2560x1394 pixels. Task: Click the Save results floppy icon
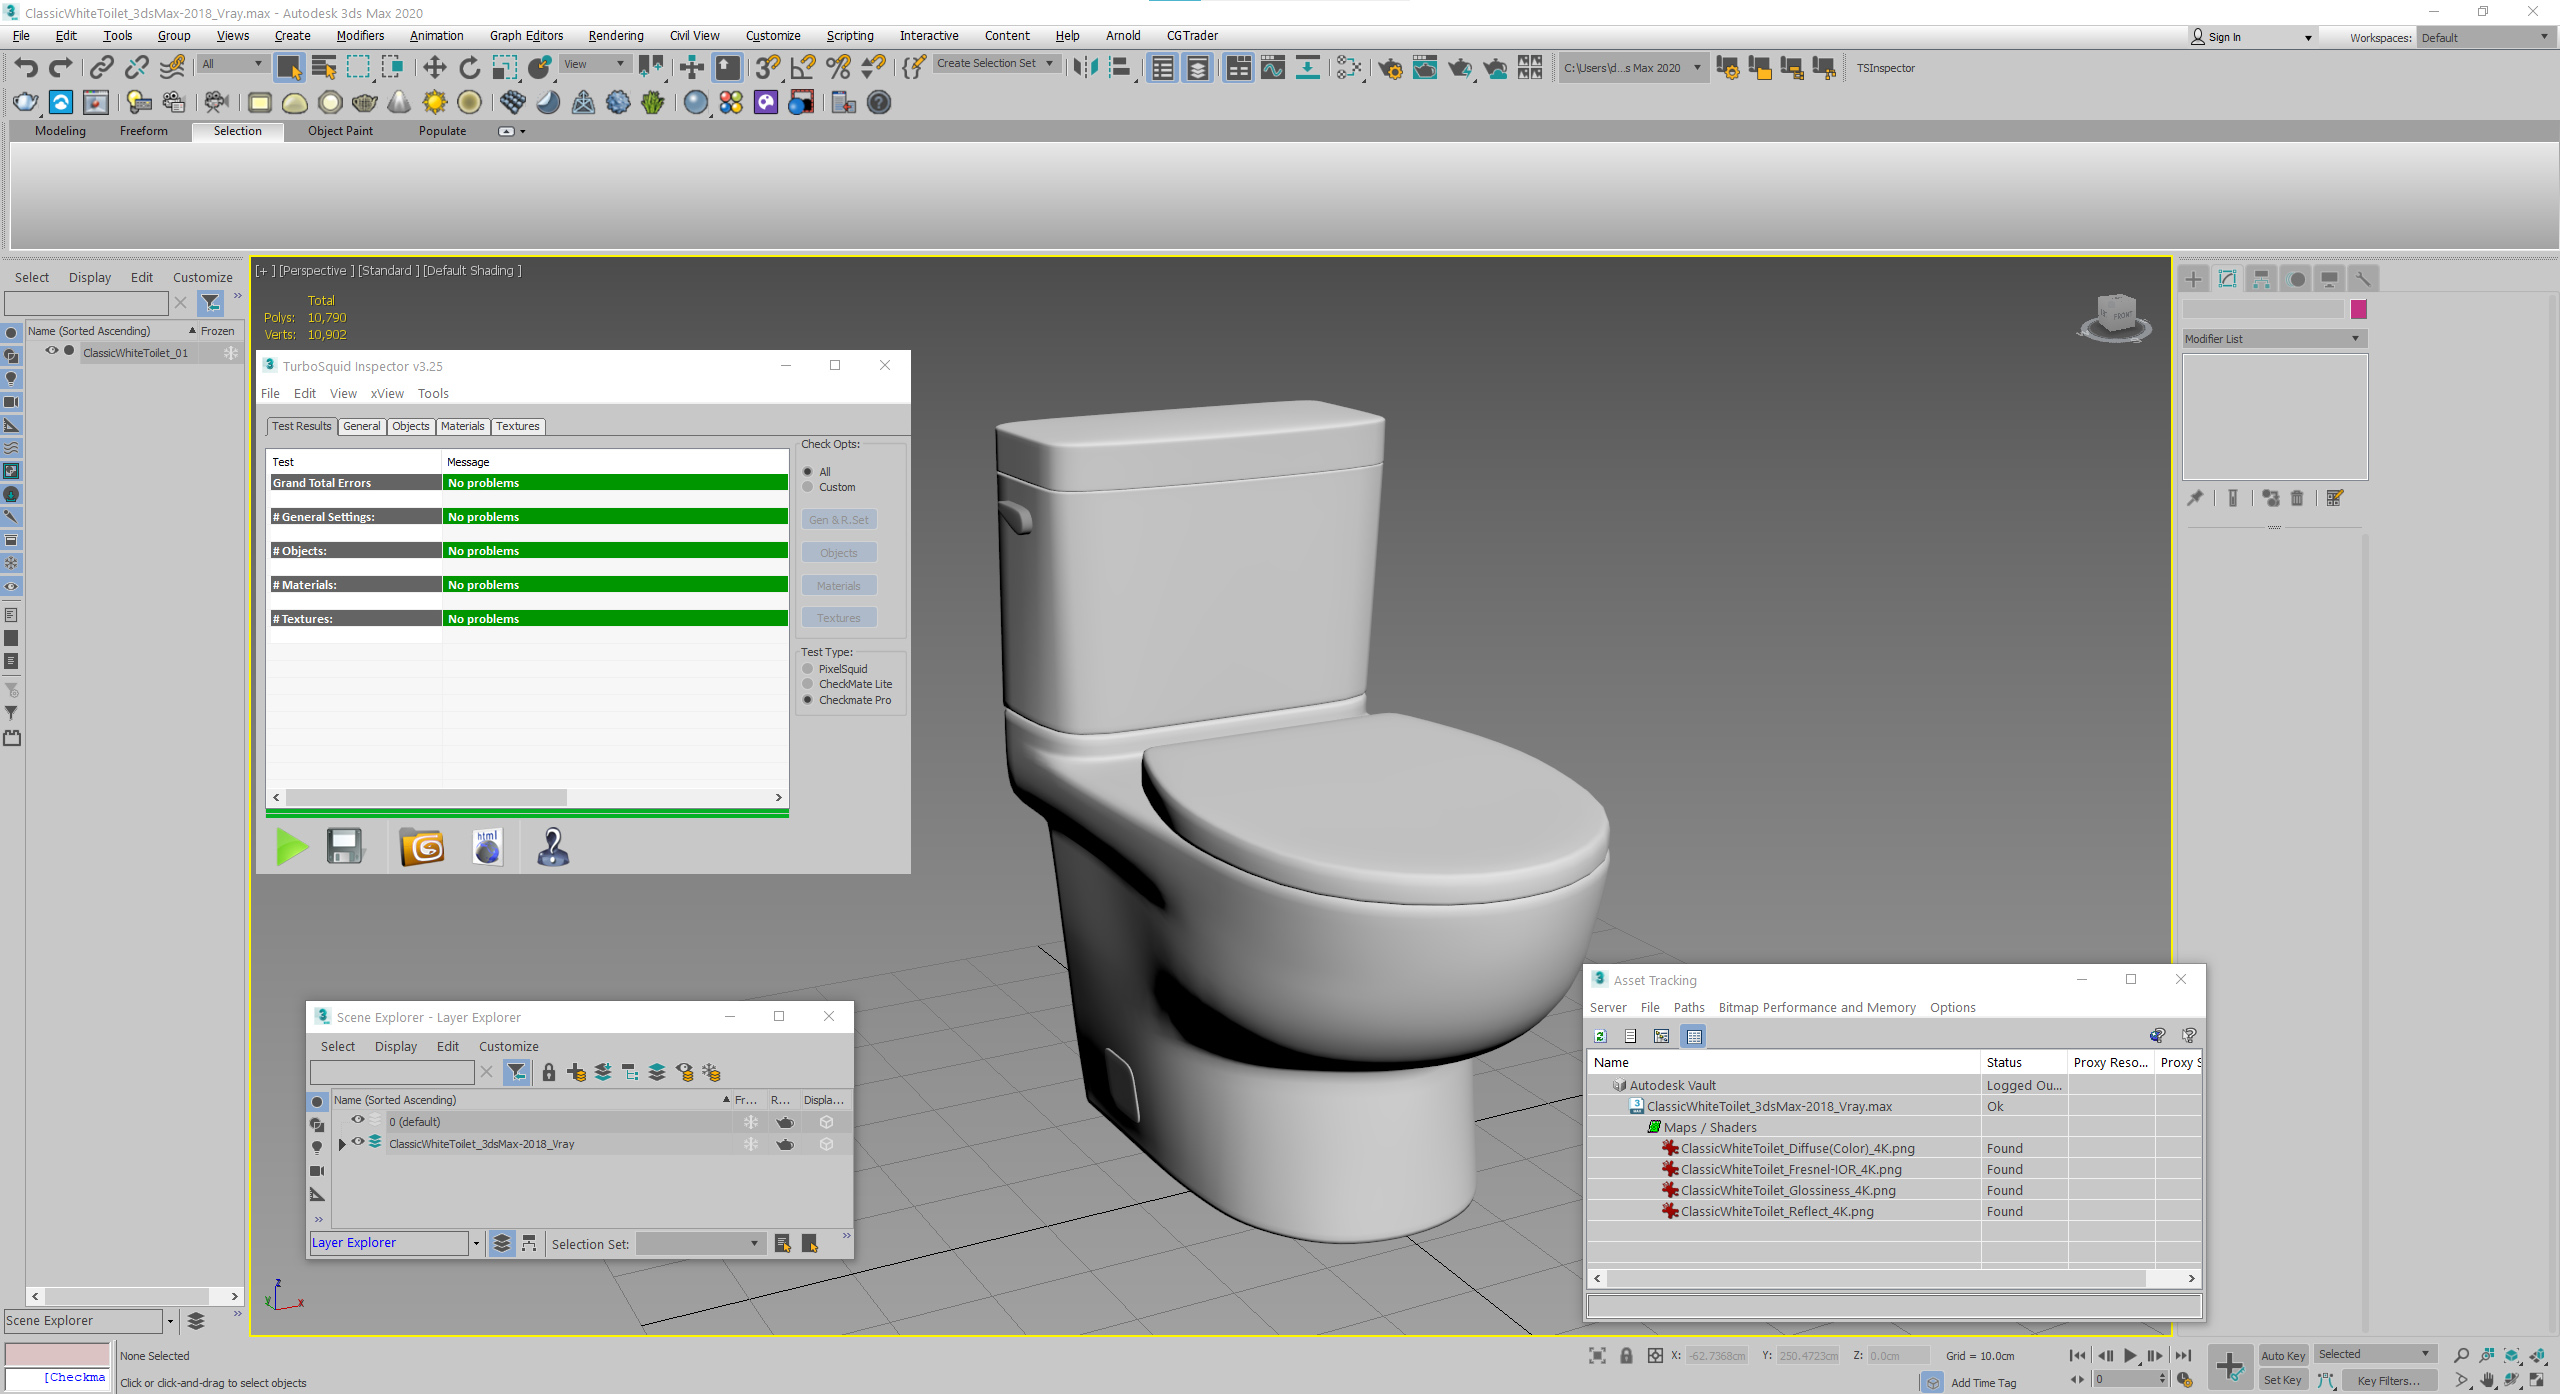pyautogui.click(x=345, y=847)
